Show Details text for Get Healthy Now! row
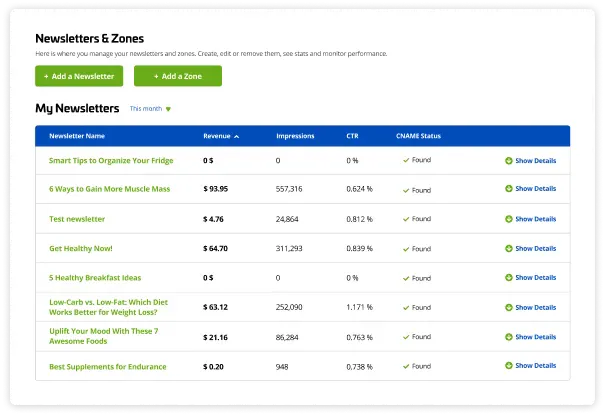The image size is (605, 415). coord(536,248)
